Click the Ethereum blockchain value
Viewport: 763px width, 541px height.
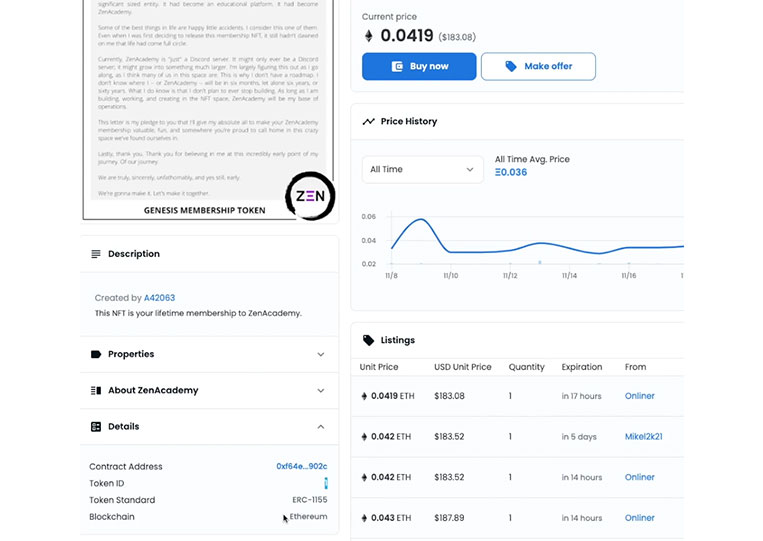[x=309, y=516]
